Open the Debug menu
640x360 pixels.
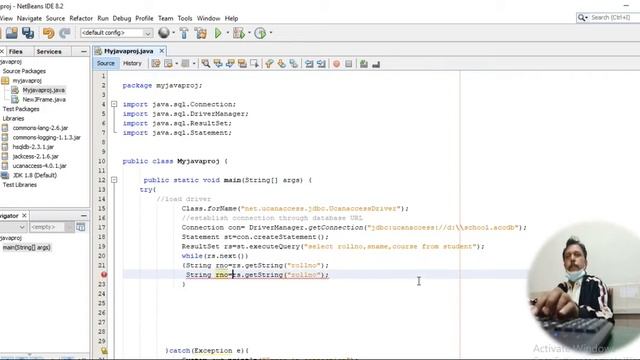coord(122,18)
